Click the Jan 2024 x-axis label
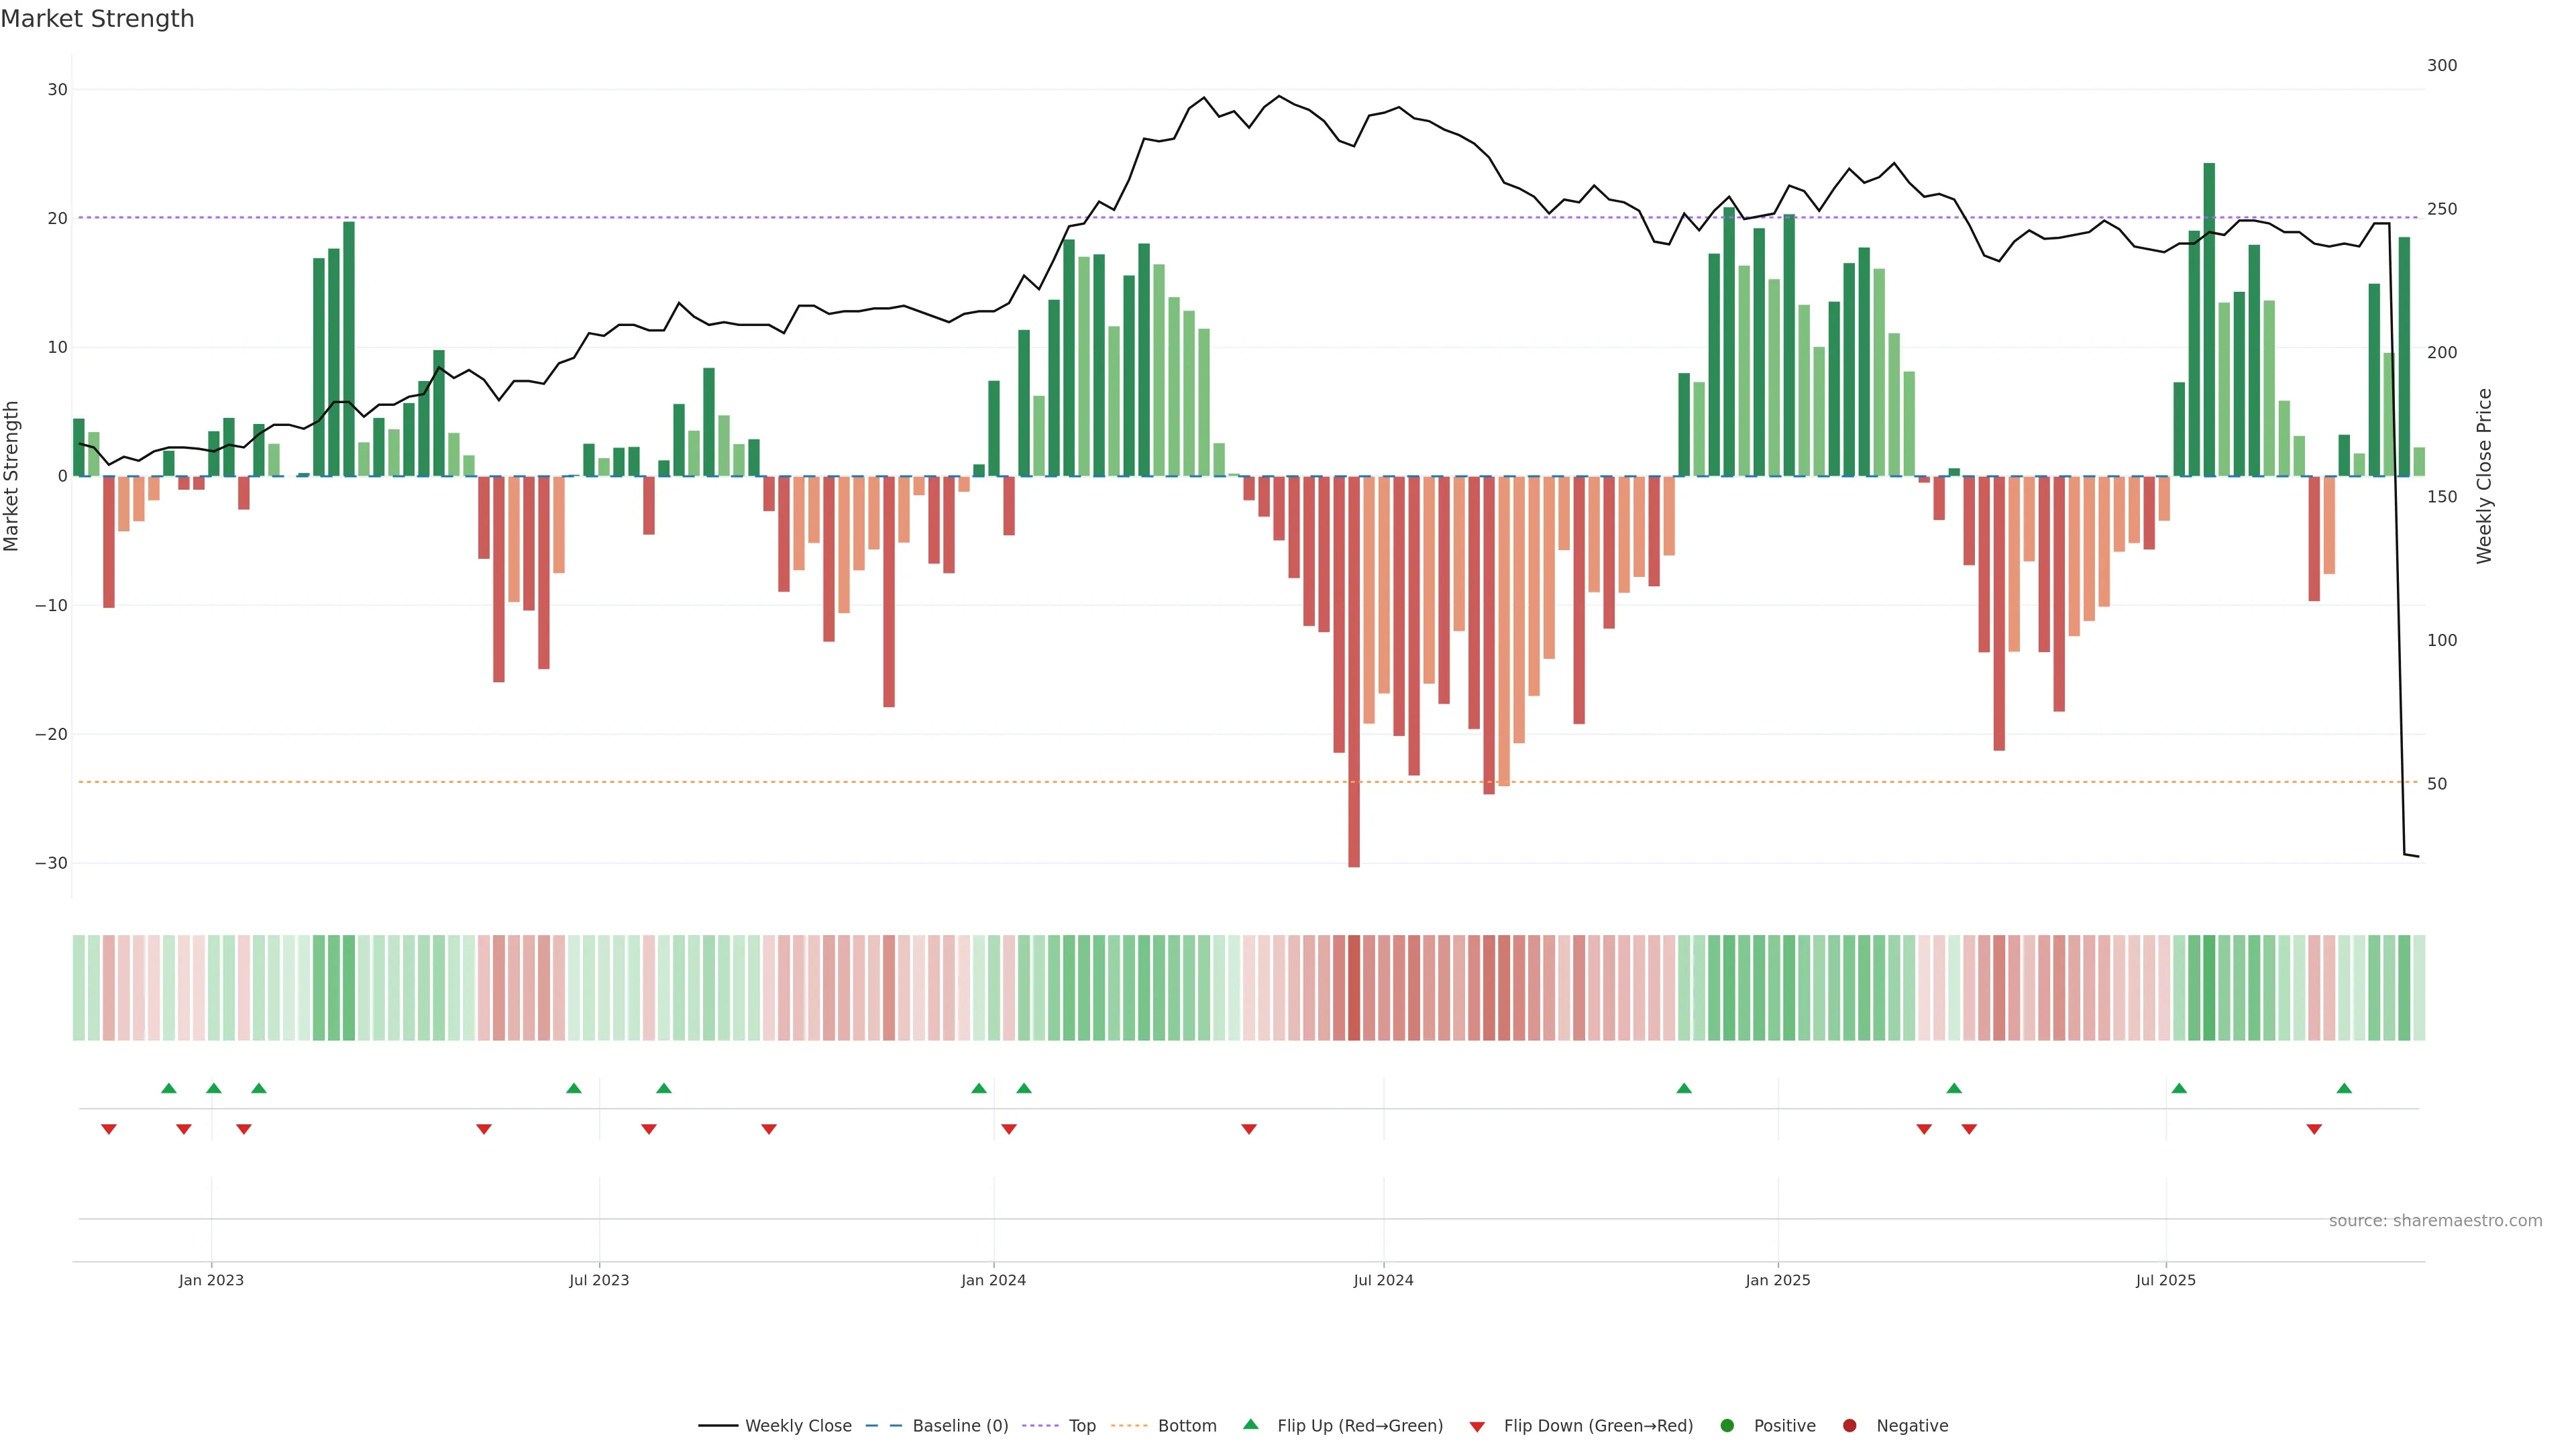 [x=993, y=1280]
